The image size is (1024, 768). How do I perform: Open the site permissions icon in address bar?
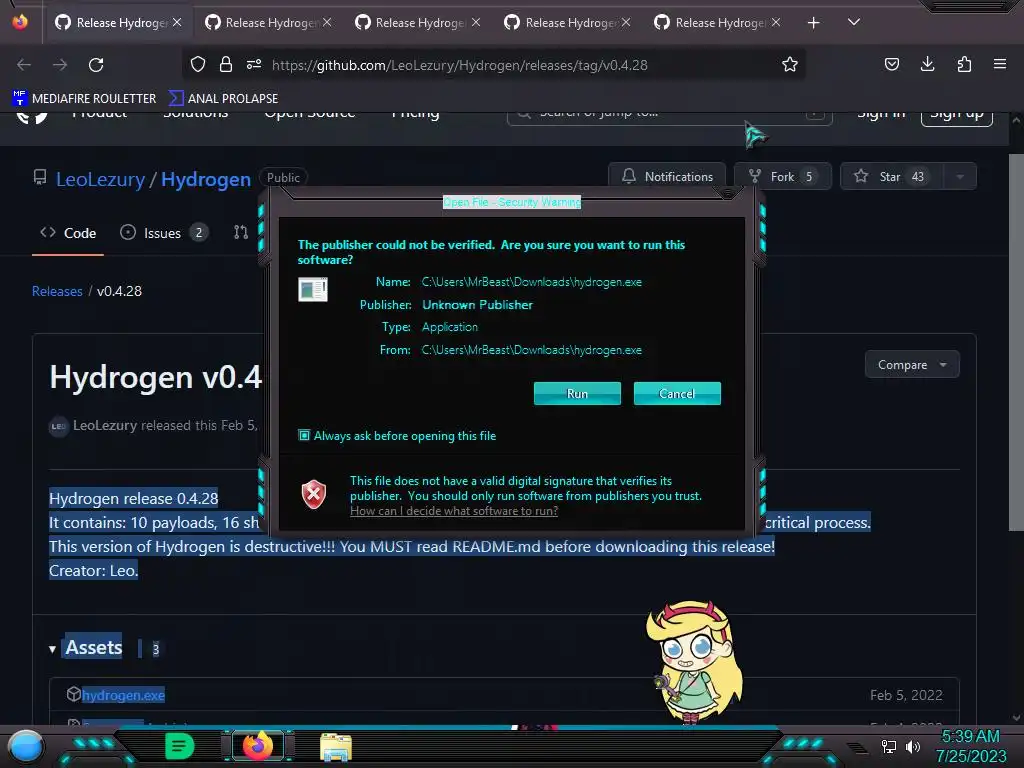pos(254,64)
